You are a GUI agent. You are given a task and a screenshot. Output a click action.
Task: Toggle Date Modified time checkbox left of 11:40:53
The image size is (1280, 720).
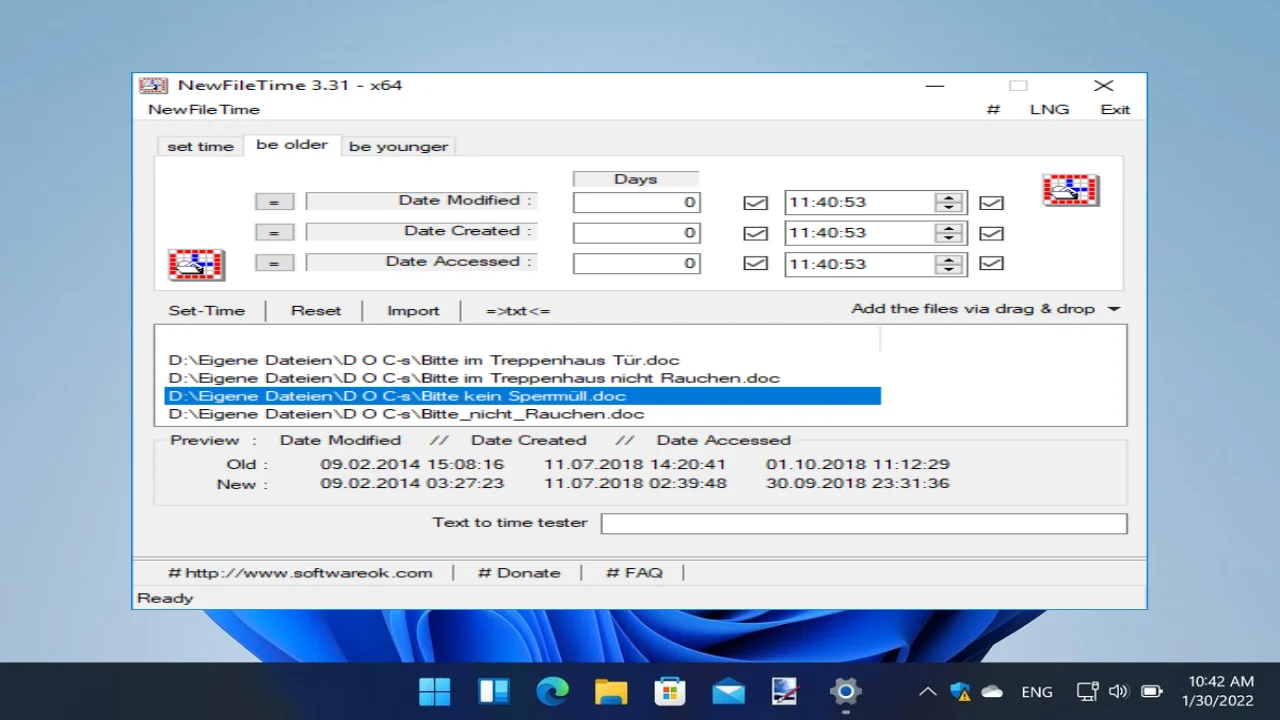pyautogui.click(x=756, y=203)
